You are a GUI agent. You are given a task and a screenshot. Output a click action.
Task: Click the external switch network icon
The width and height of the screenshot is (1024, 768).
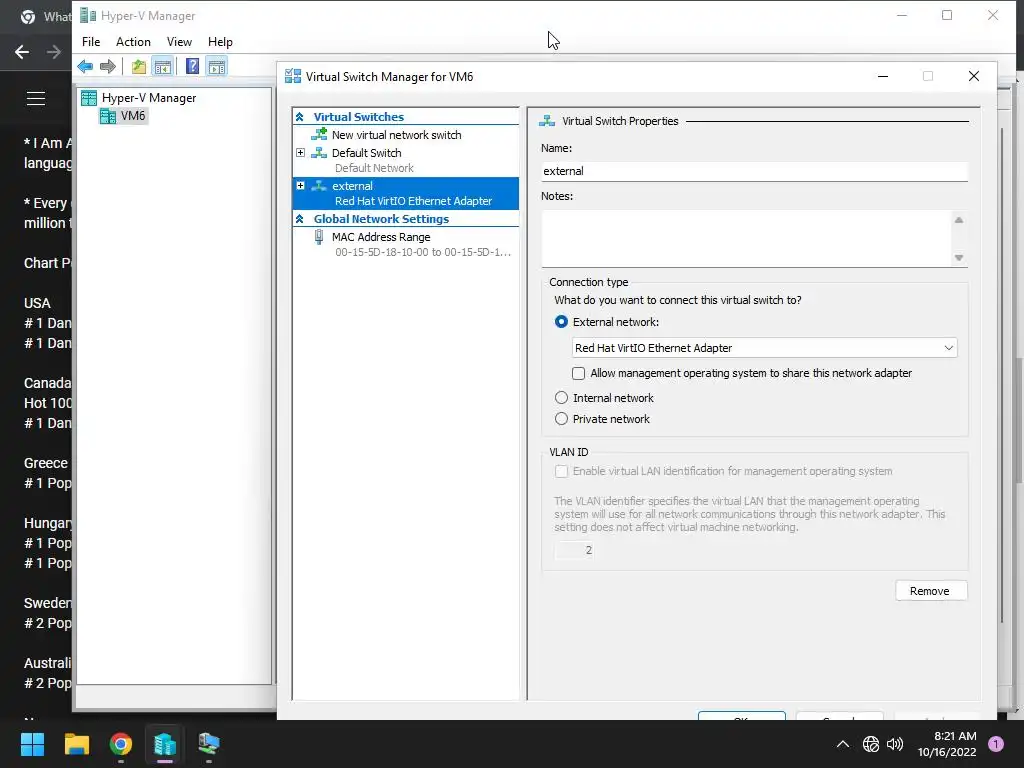tap(319, 185)
